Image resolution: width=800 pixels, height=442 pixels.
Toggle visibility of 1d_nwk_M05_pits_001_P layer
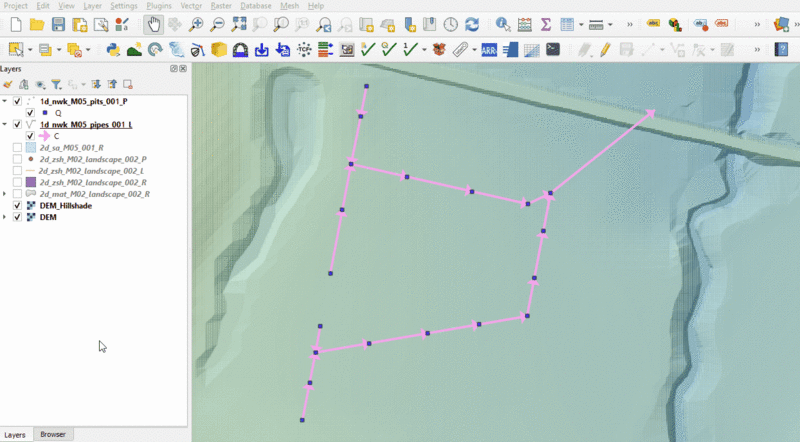pyautogui.click(x=17, y=101)
